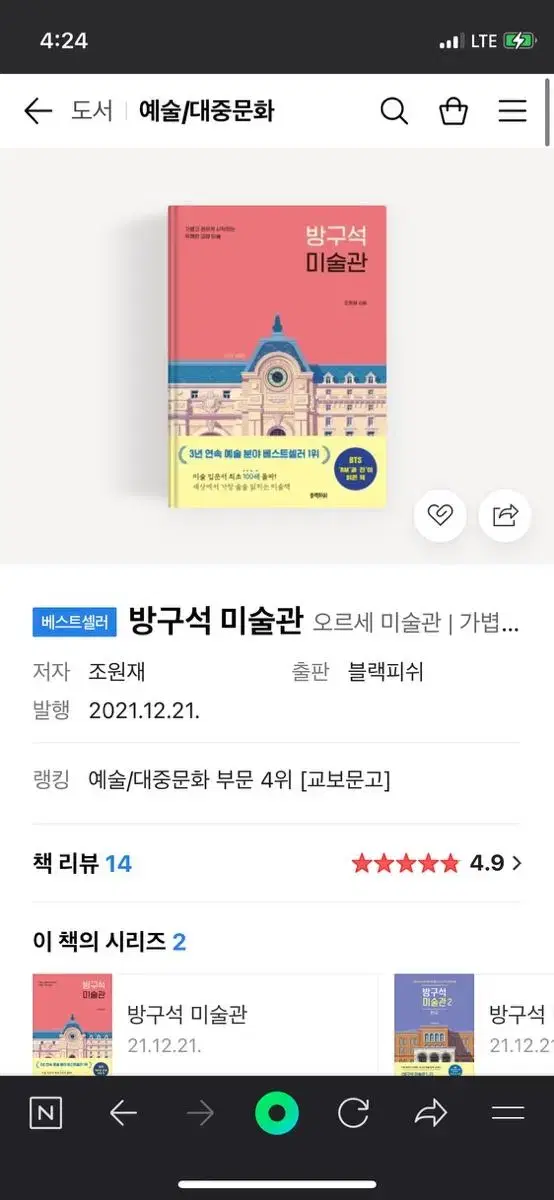Screen dimensions: 554x1200
Task: Tap the green Naver circle button
Action: coord(277,1113)
